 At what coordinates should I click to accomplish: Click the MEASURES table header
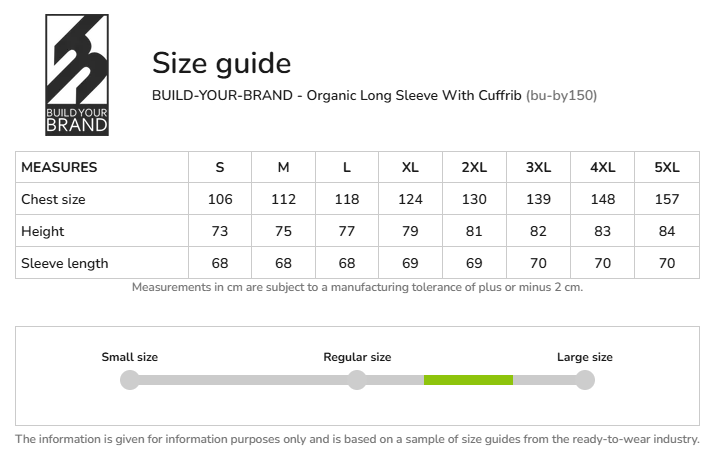pyautogui.click(x=59, y=167)
